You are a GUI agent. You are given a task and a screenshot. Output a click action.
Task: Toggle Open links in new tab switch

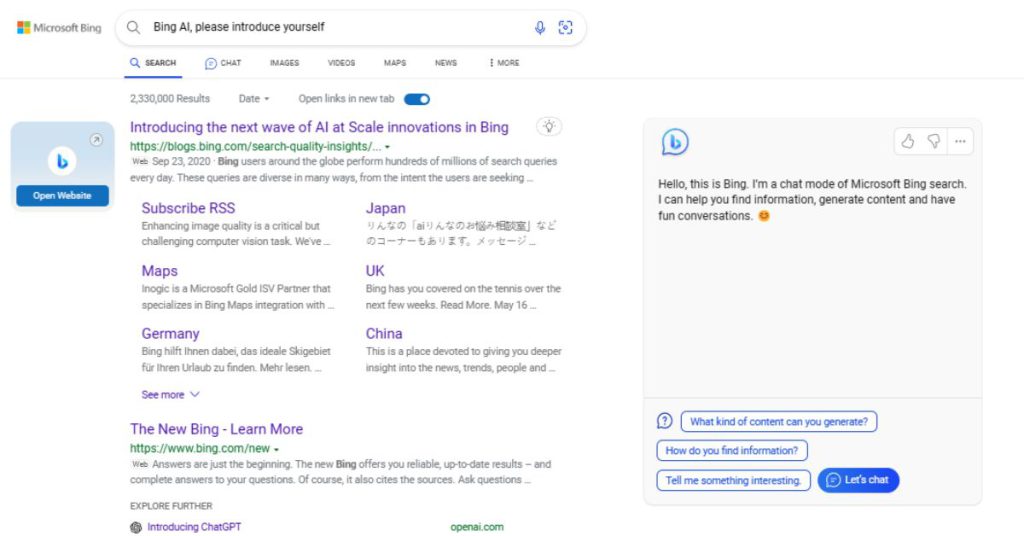click(x=417, y=99)
